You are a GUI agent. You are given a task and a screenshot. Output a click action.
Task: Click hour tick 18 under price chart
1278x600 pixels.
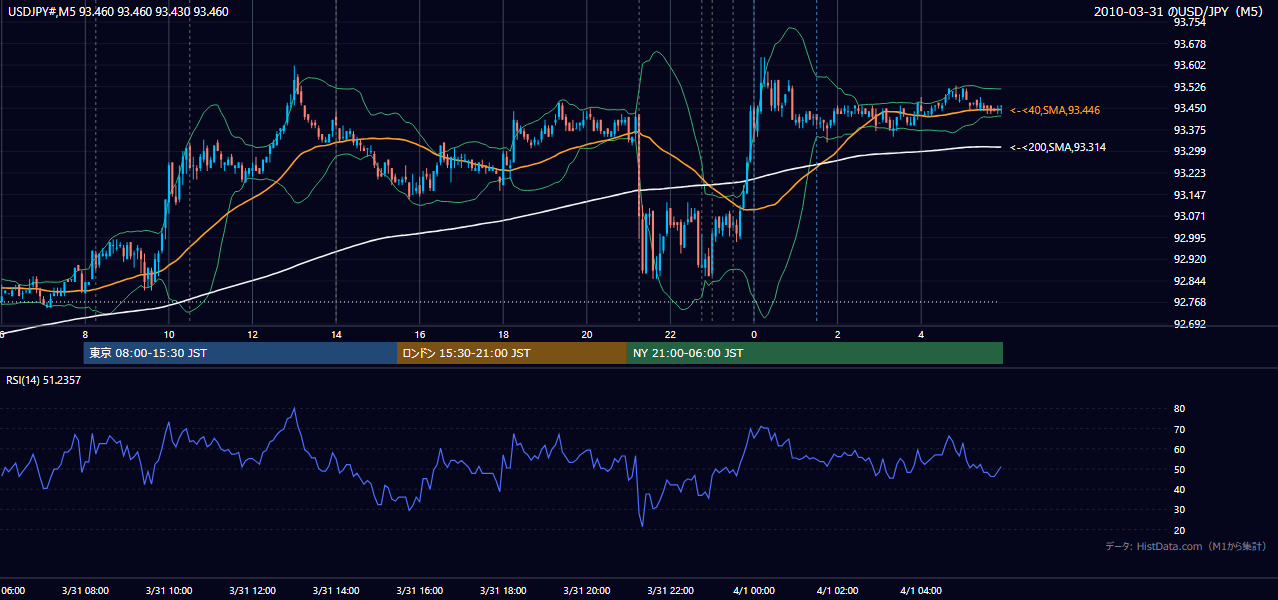(504, 334)
